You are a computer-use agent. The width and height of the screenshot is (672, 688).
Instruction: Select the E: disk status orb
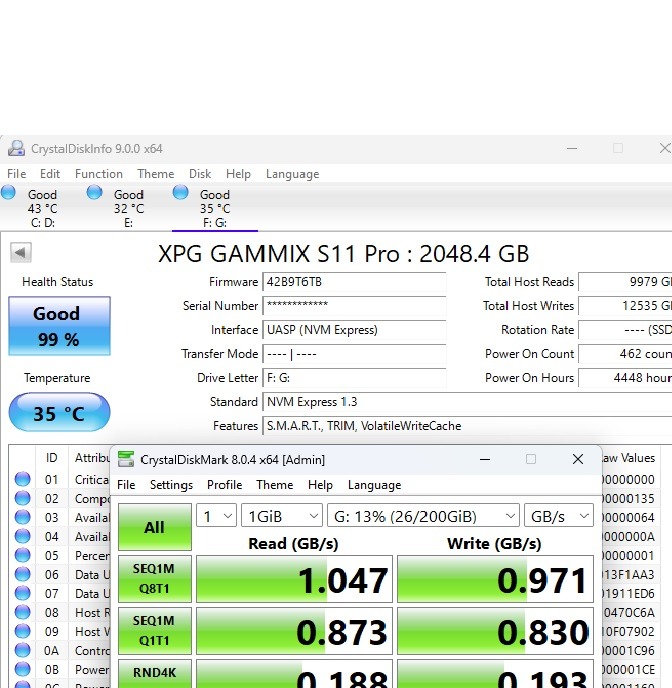tap(94, 193)
